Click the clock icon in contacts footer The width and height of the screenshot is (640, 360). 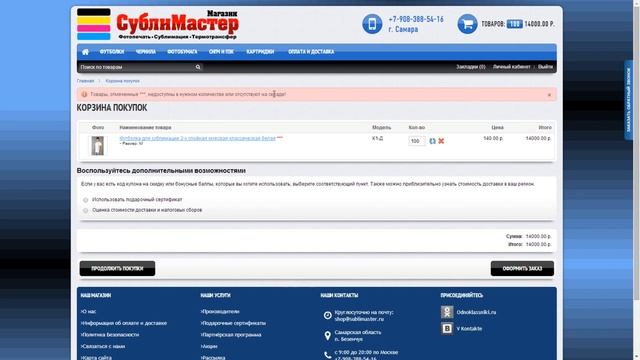pos(327,315)
